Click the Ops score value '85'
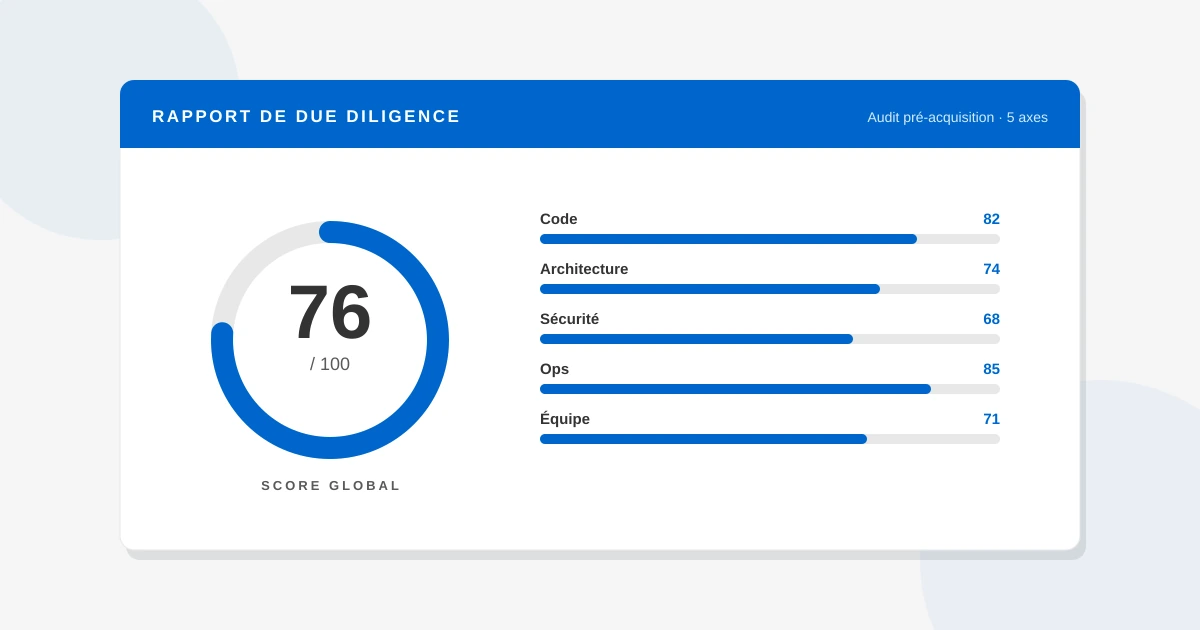The image size is (1200, 630). [x=991, y=369]
